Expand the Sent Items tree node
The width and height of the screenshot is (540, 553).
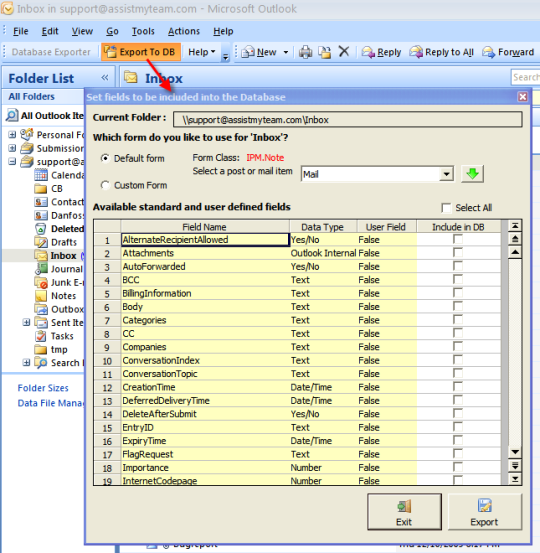pos(26,322)
